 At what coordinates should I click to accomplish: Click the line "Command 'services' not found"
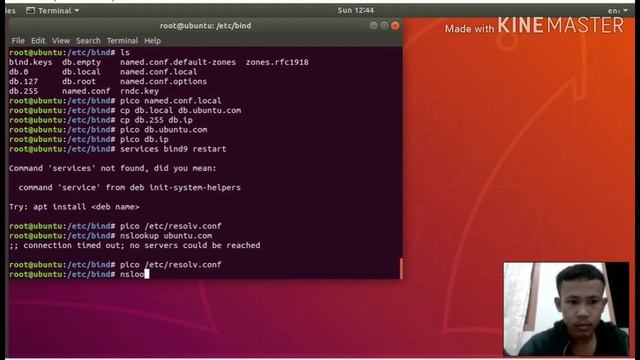113,169
